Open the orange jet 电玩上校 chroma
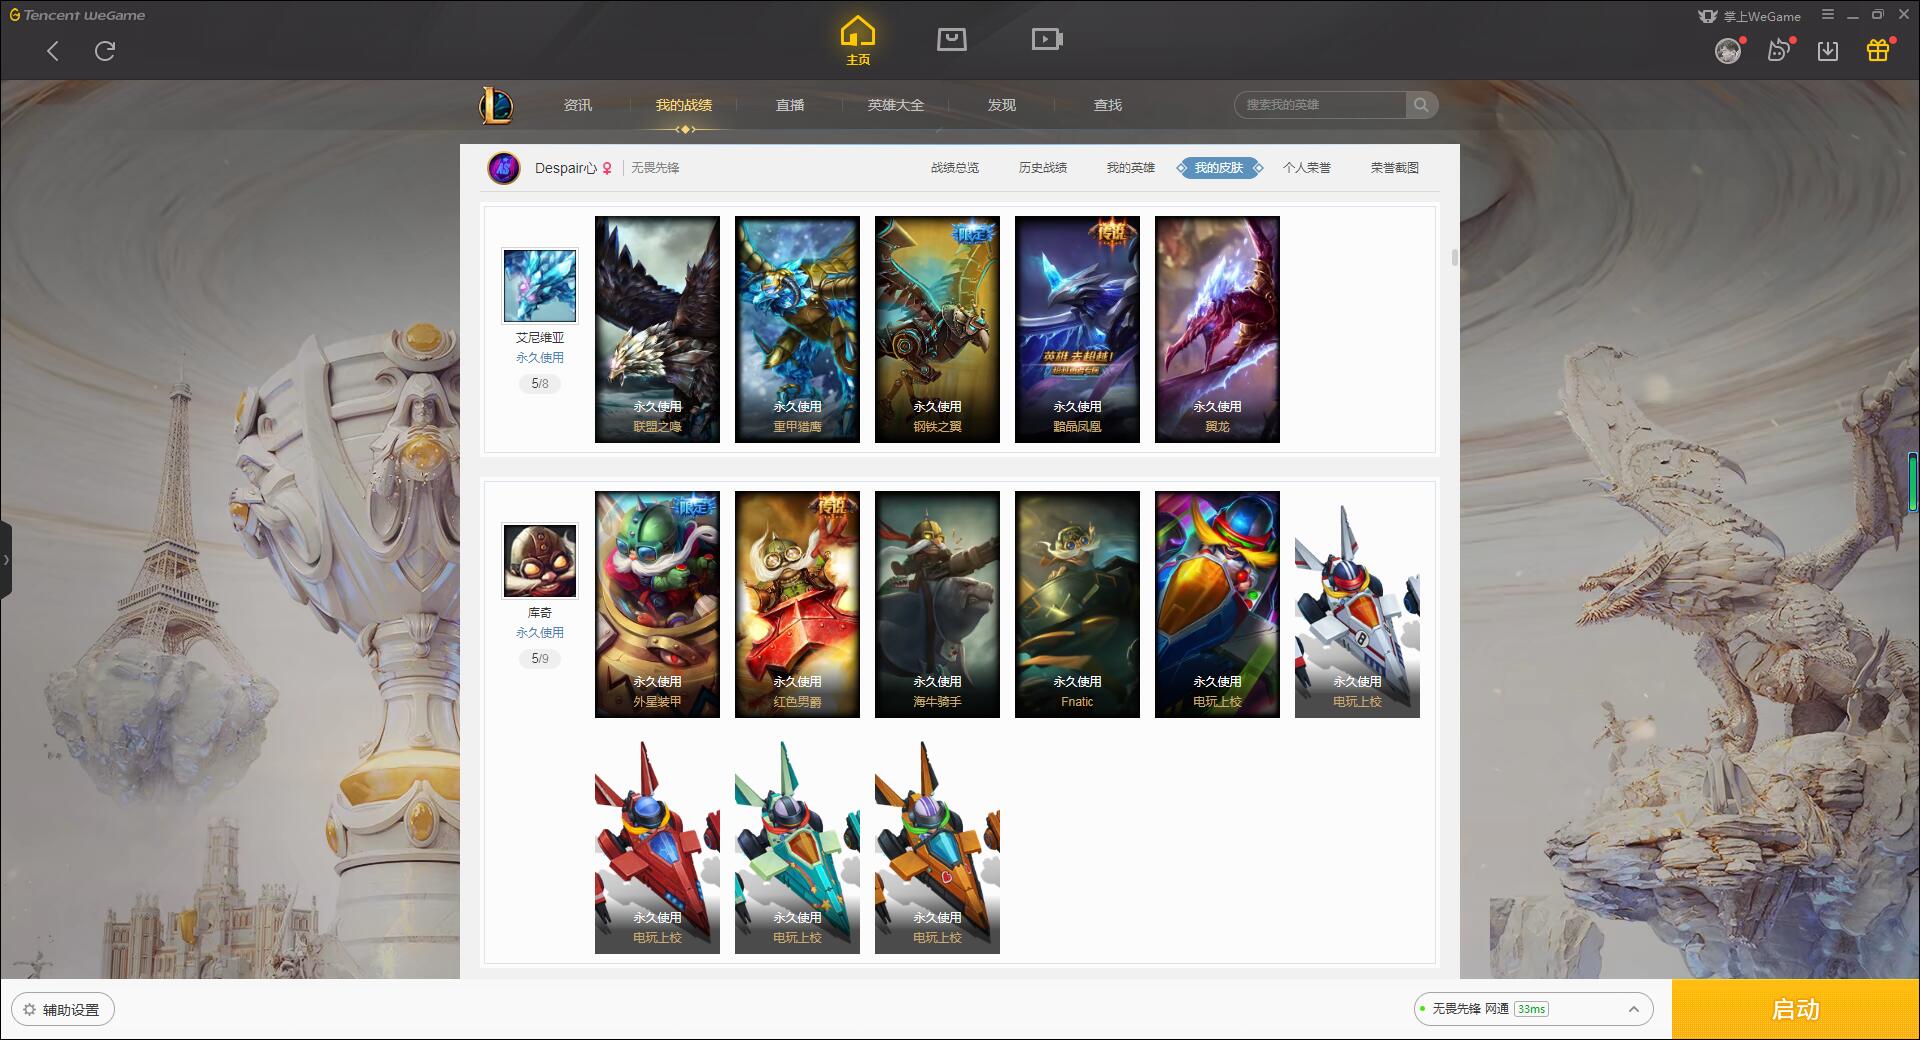1920x1040 pixels. coord(937,840)
